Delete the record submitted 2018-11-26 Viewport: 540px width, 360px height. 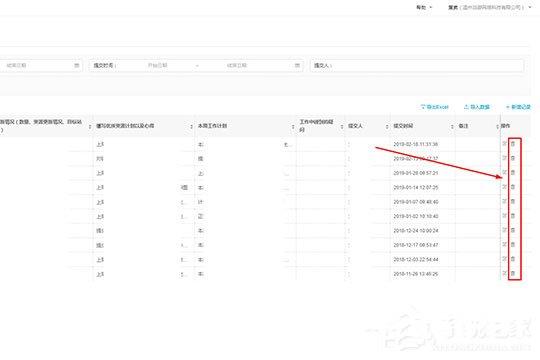click(513, 274)
